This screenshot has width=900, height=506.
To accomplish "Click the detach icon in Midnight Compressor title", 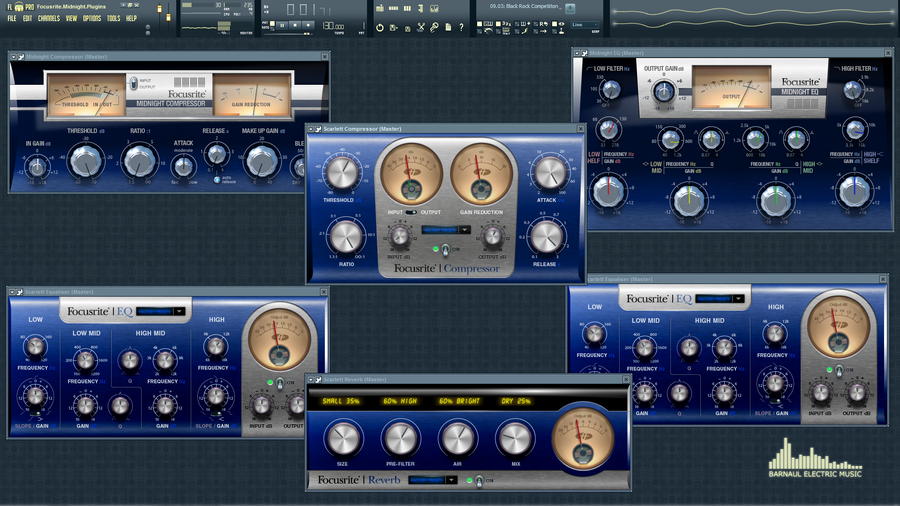I will [21, 57].
